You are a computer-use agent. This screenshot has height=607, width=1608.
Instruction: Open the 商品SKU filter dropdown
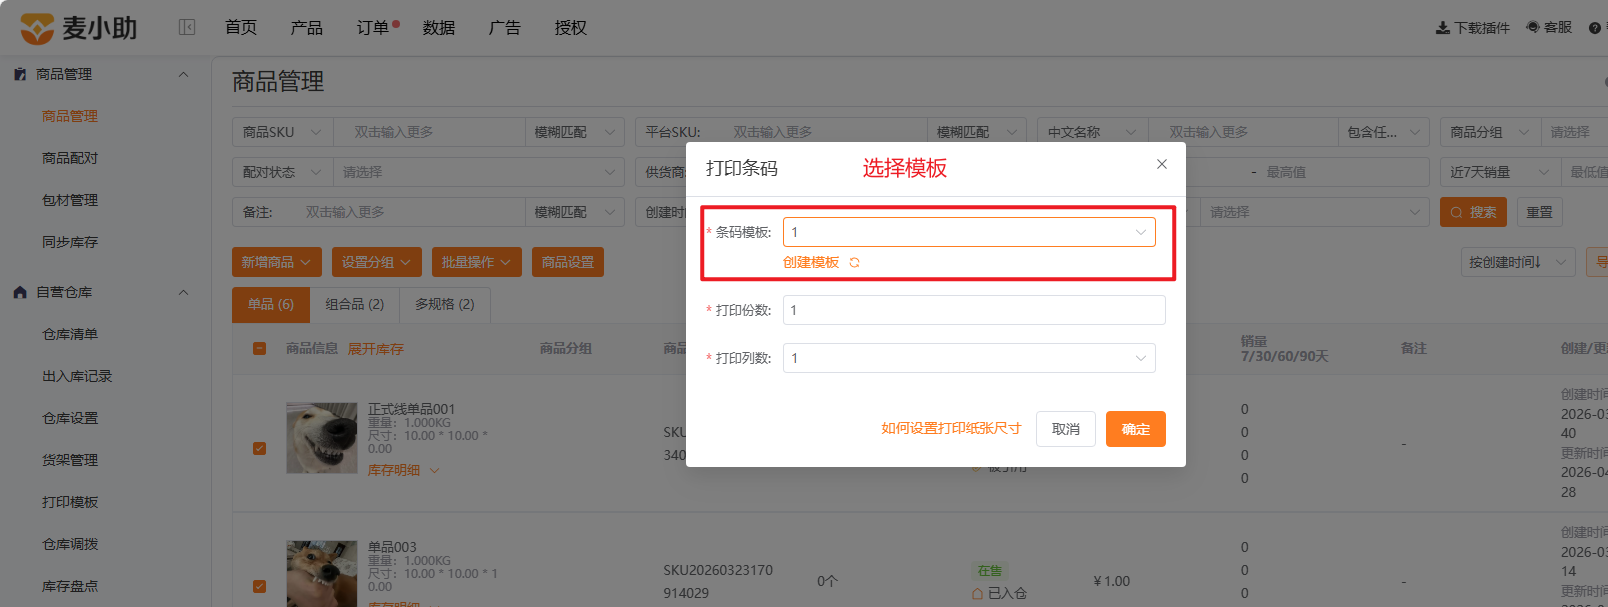282,132
